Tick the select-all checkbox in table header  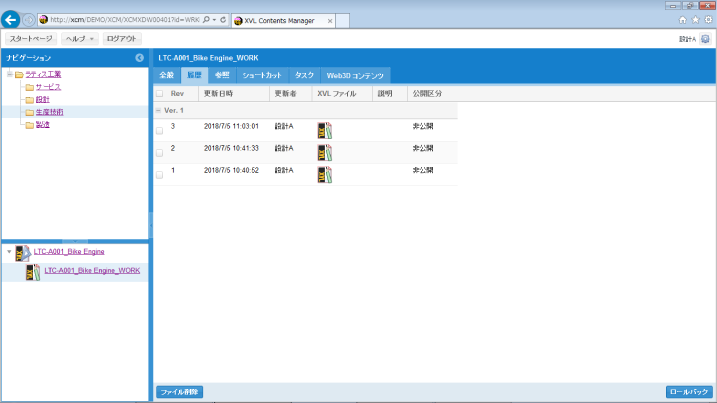tap(159, 93)
